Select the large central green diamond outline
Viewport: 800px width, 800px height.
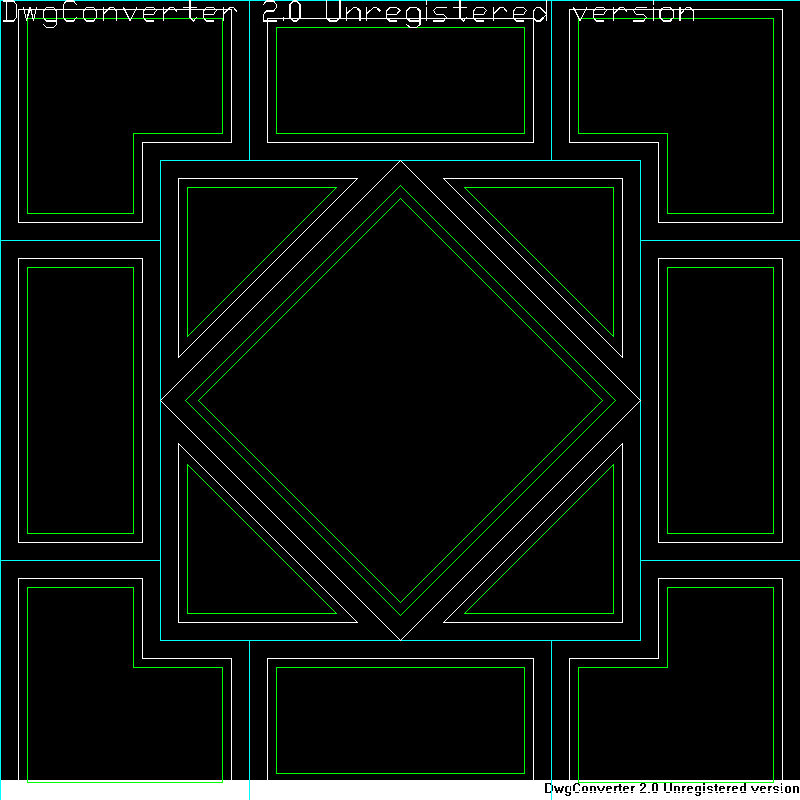401,401
